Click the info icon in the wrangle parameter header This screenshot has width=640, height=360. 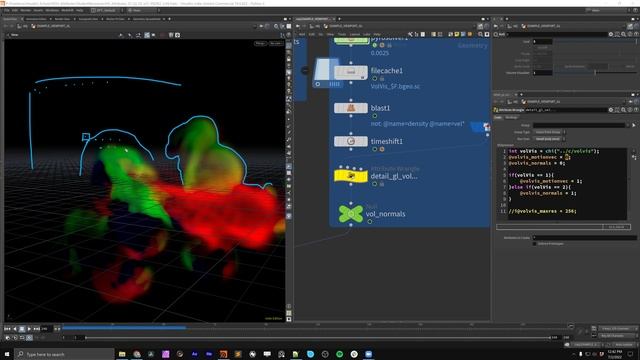(x=630, y=110)
